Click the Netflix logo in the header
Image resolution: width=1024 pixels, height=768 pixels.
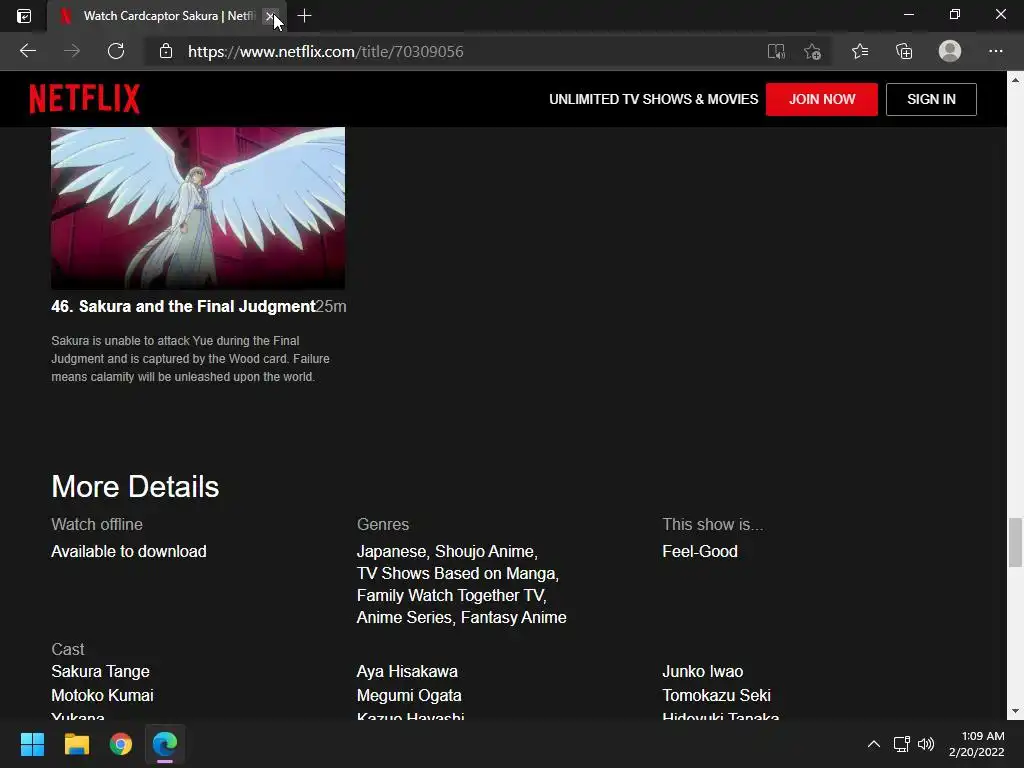84,99
